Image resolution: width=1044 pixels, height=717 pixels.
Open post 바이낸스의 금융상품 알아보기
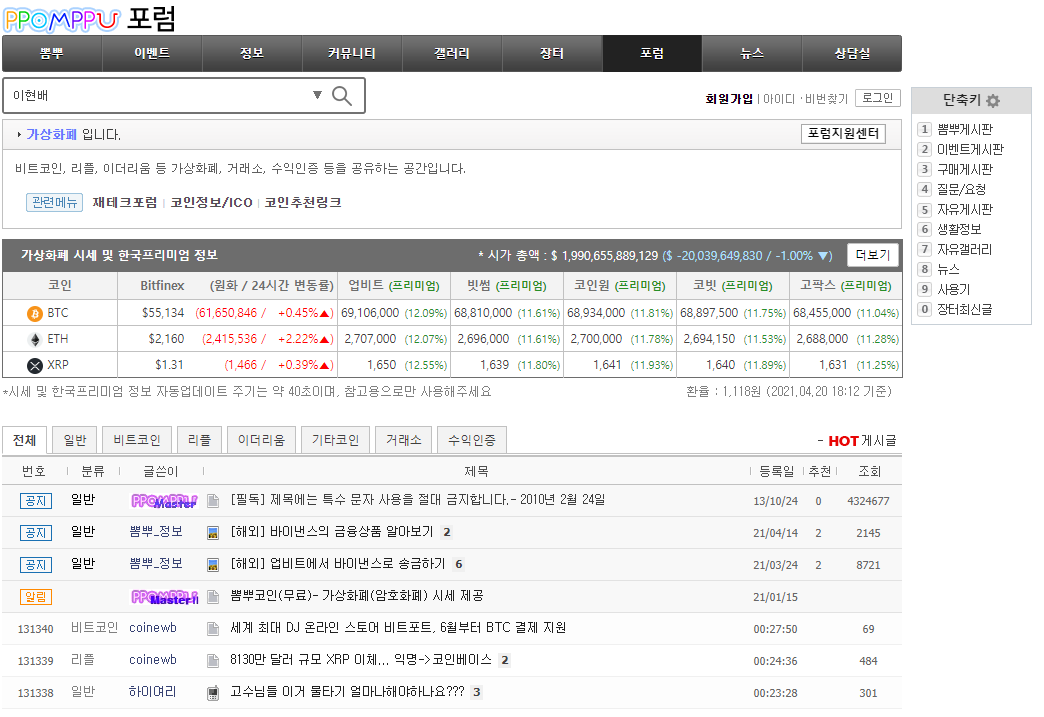tap(332, 532)
